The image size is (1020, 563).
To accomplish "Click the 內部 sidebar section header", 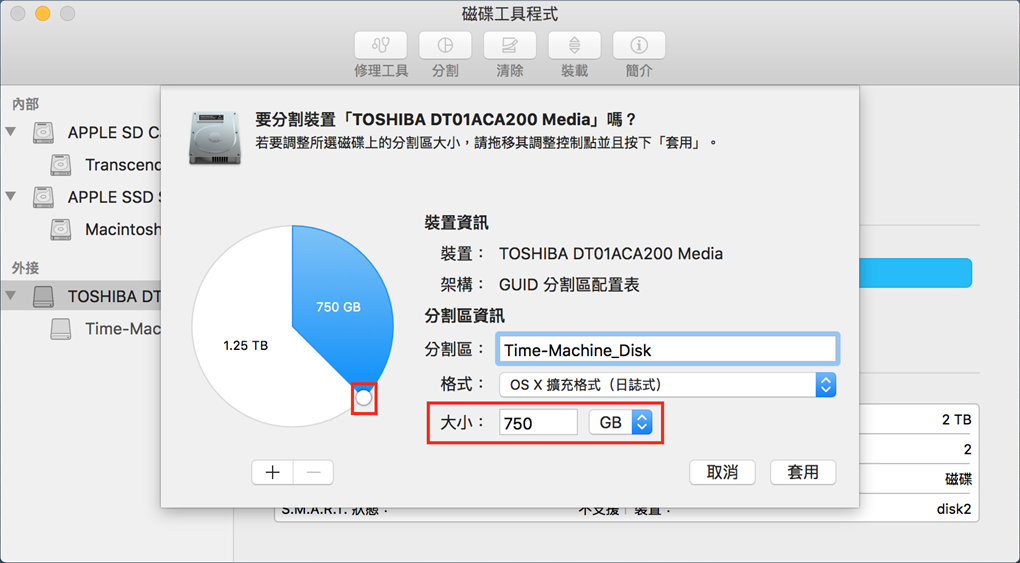I will (25, 104).
